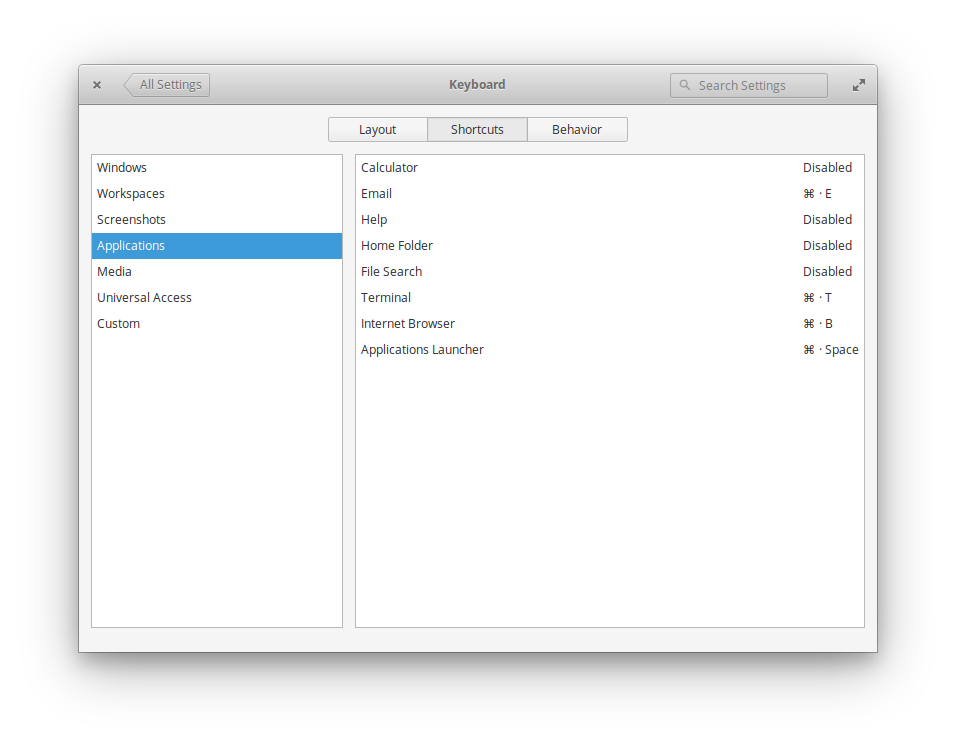Edit the Email ⌘ · E shortcut
The width and height of the screenshot is (956, 745).
pyautogui.click(x=818, y=194)
